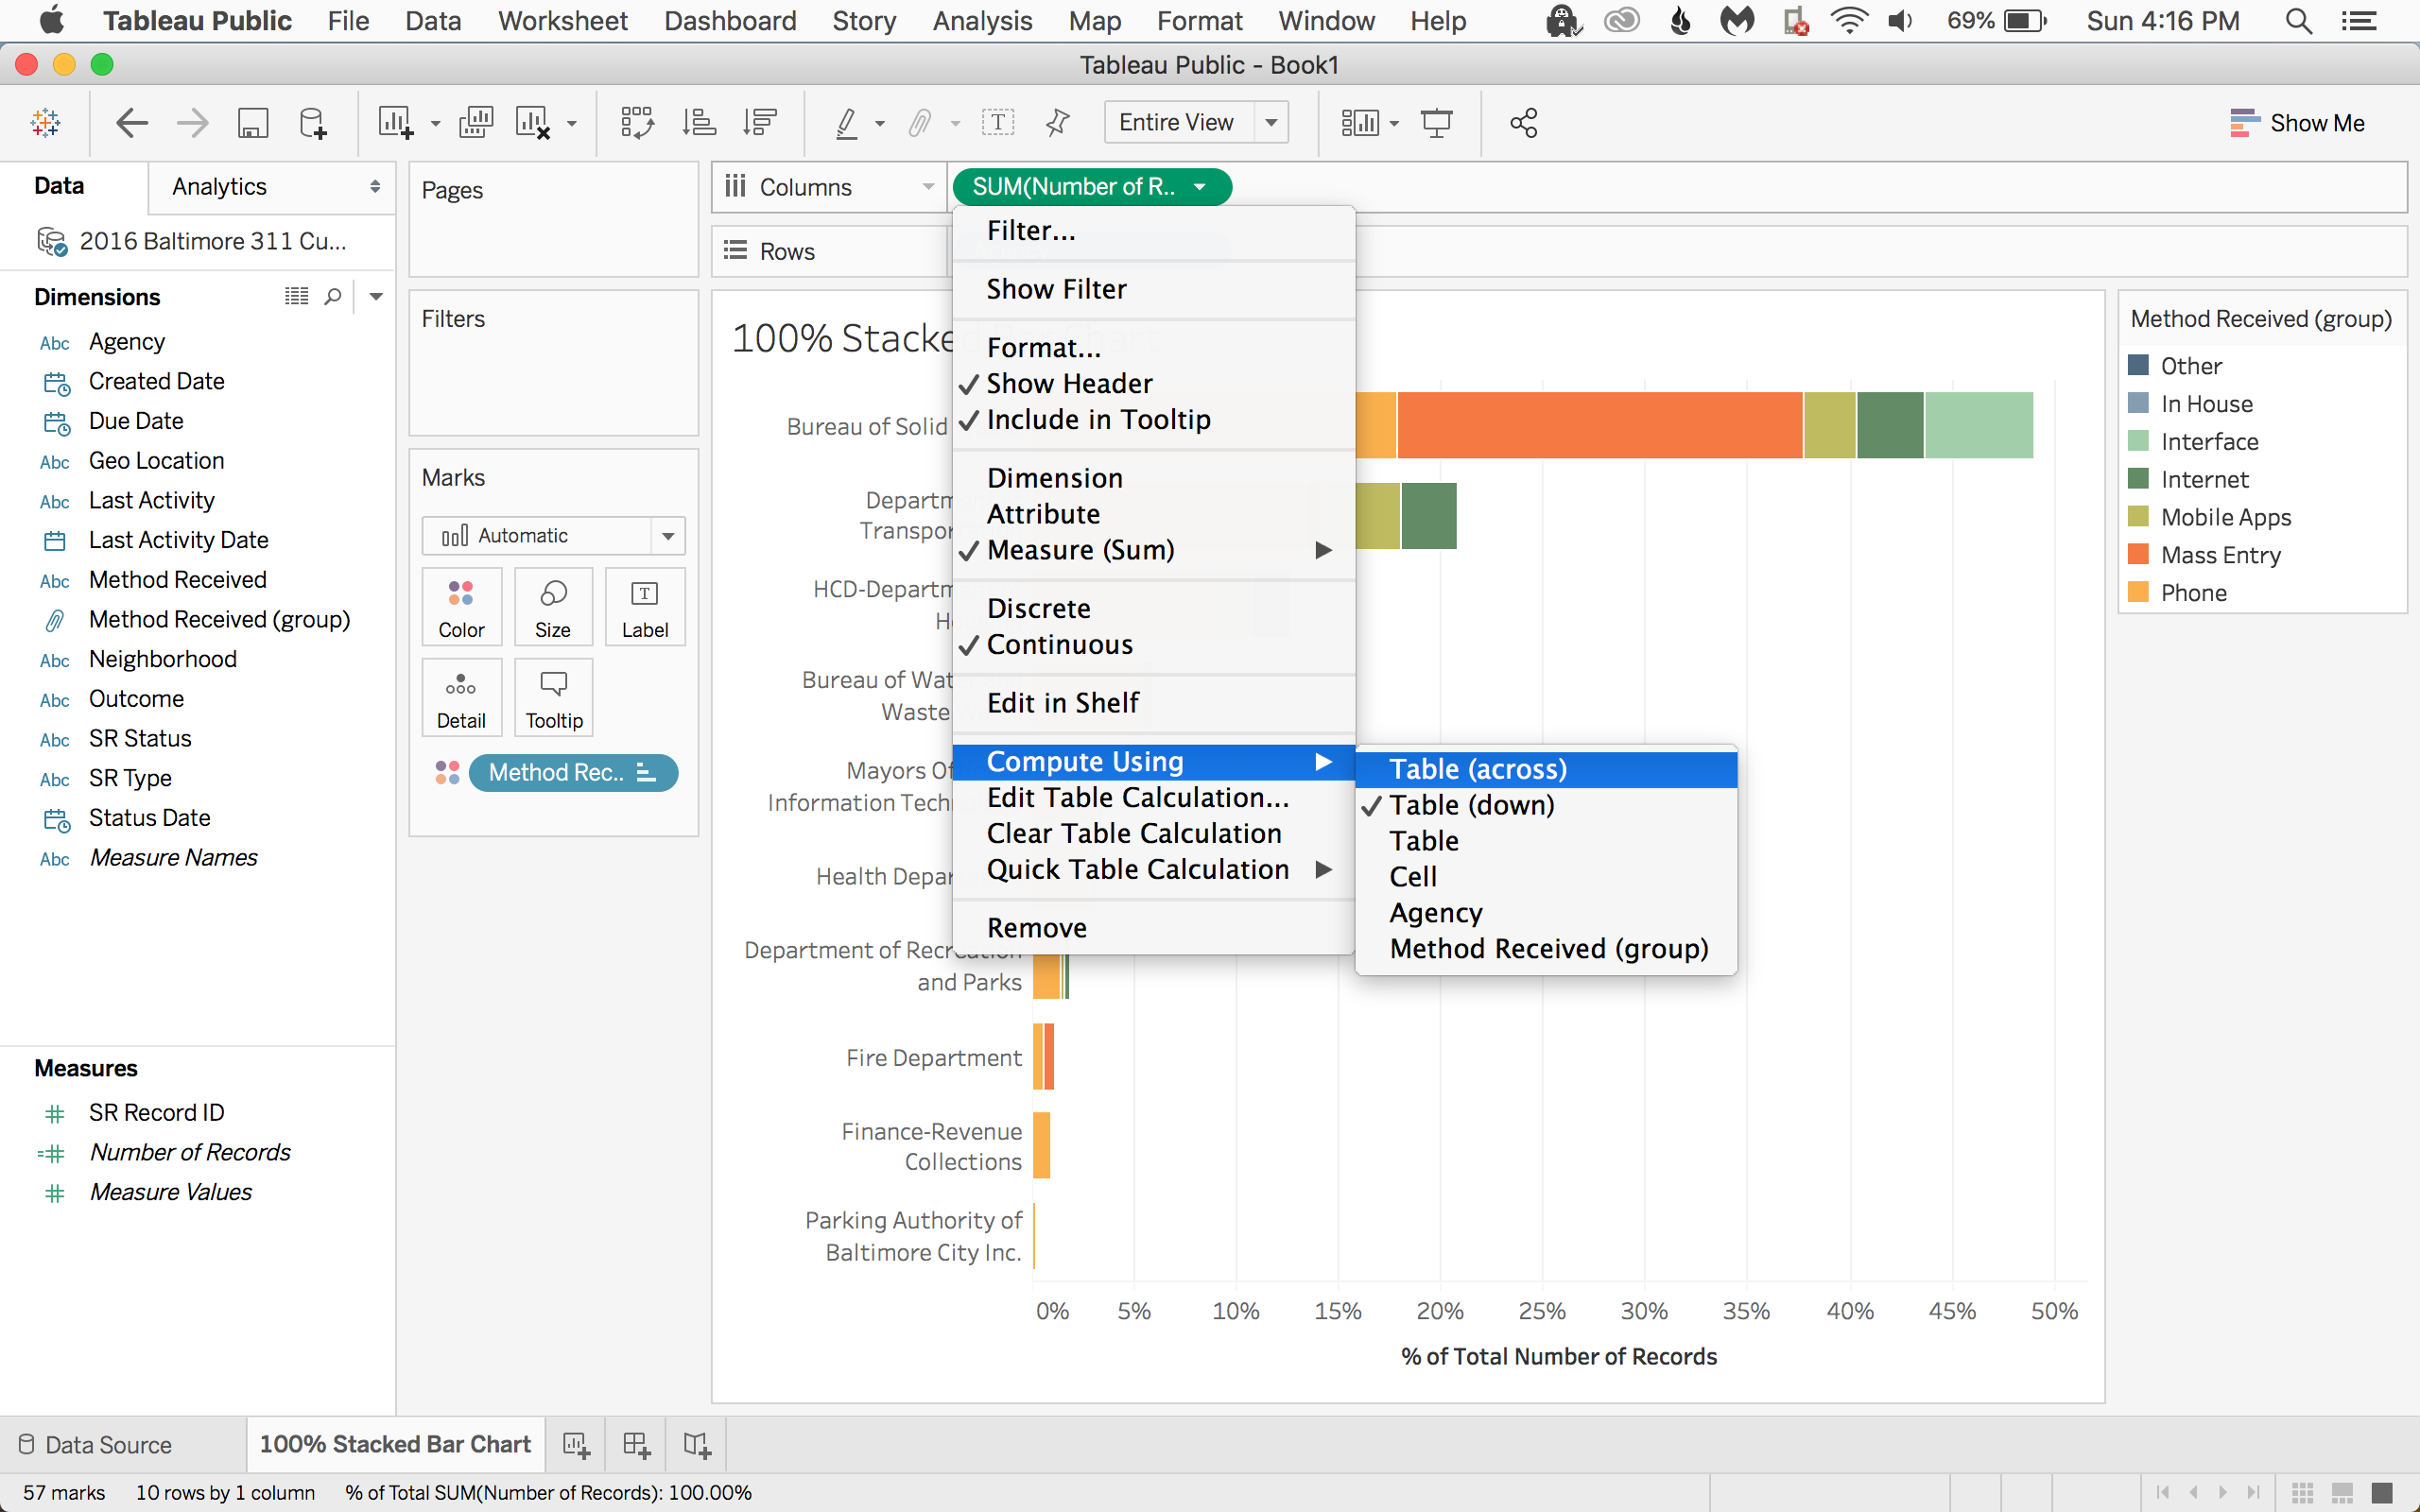Save the workbook with the save icon
The height and width of the screenshot is (1512, 2420).
pos(252,123)
